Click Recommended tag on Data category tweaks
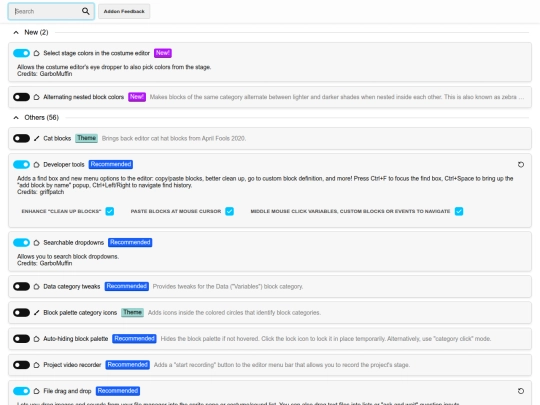540x405 pixels. [x=127, y=287]
